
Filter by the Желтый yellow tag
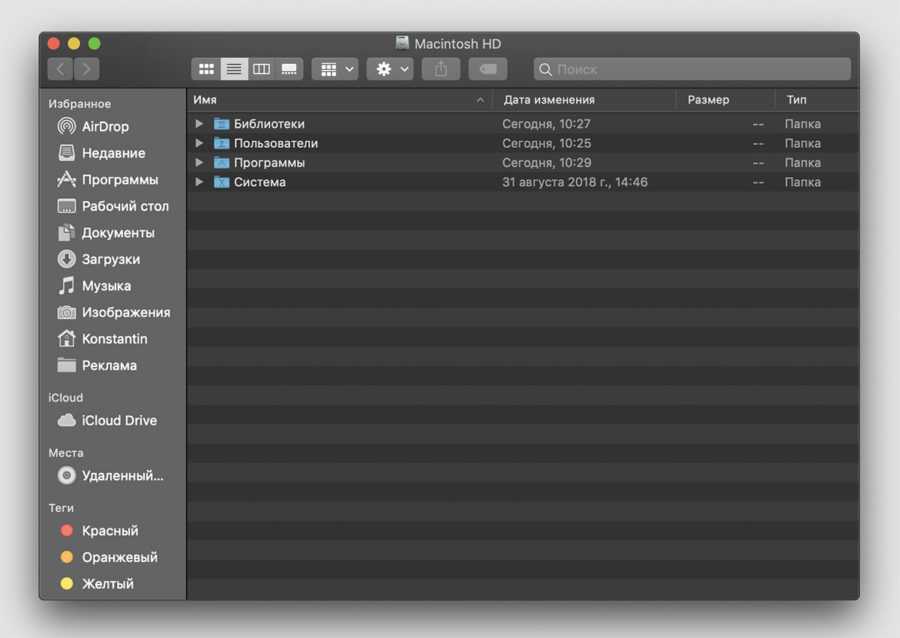107,584
